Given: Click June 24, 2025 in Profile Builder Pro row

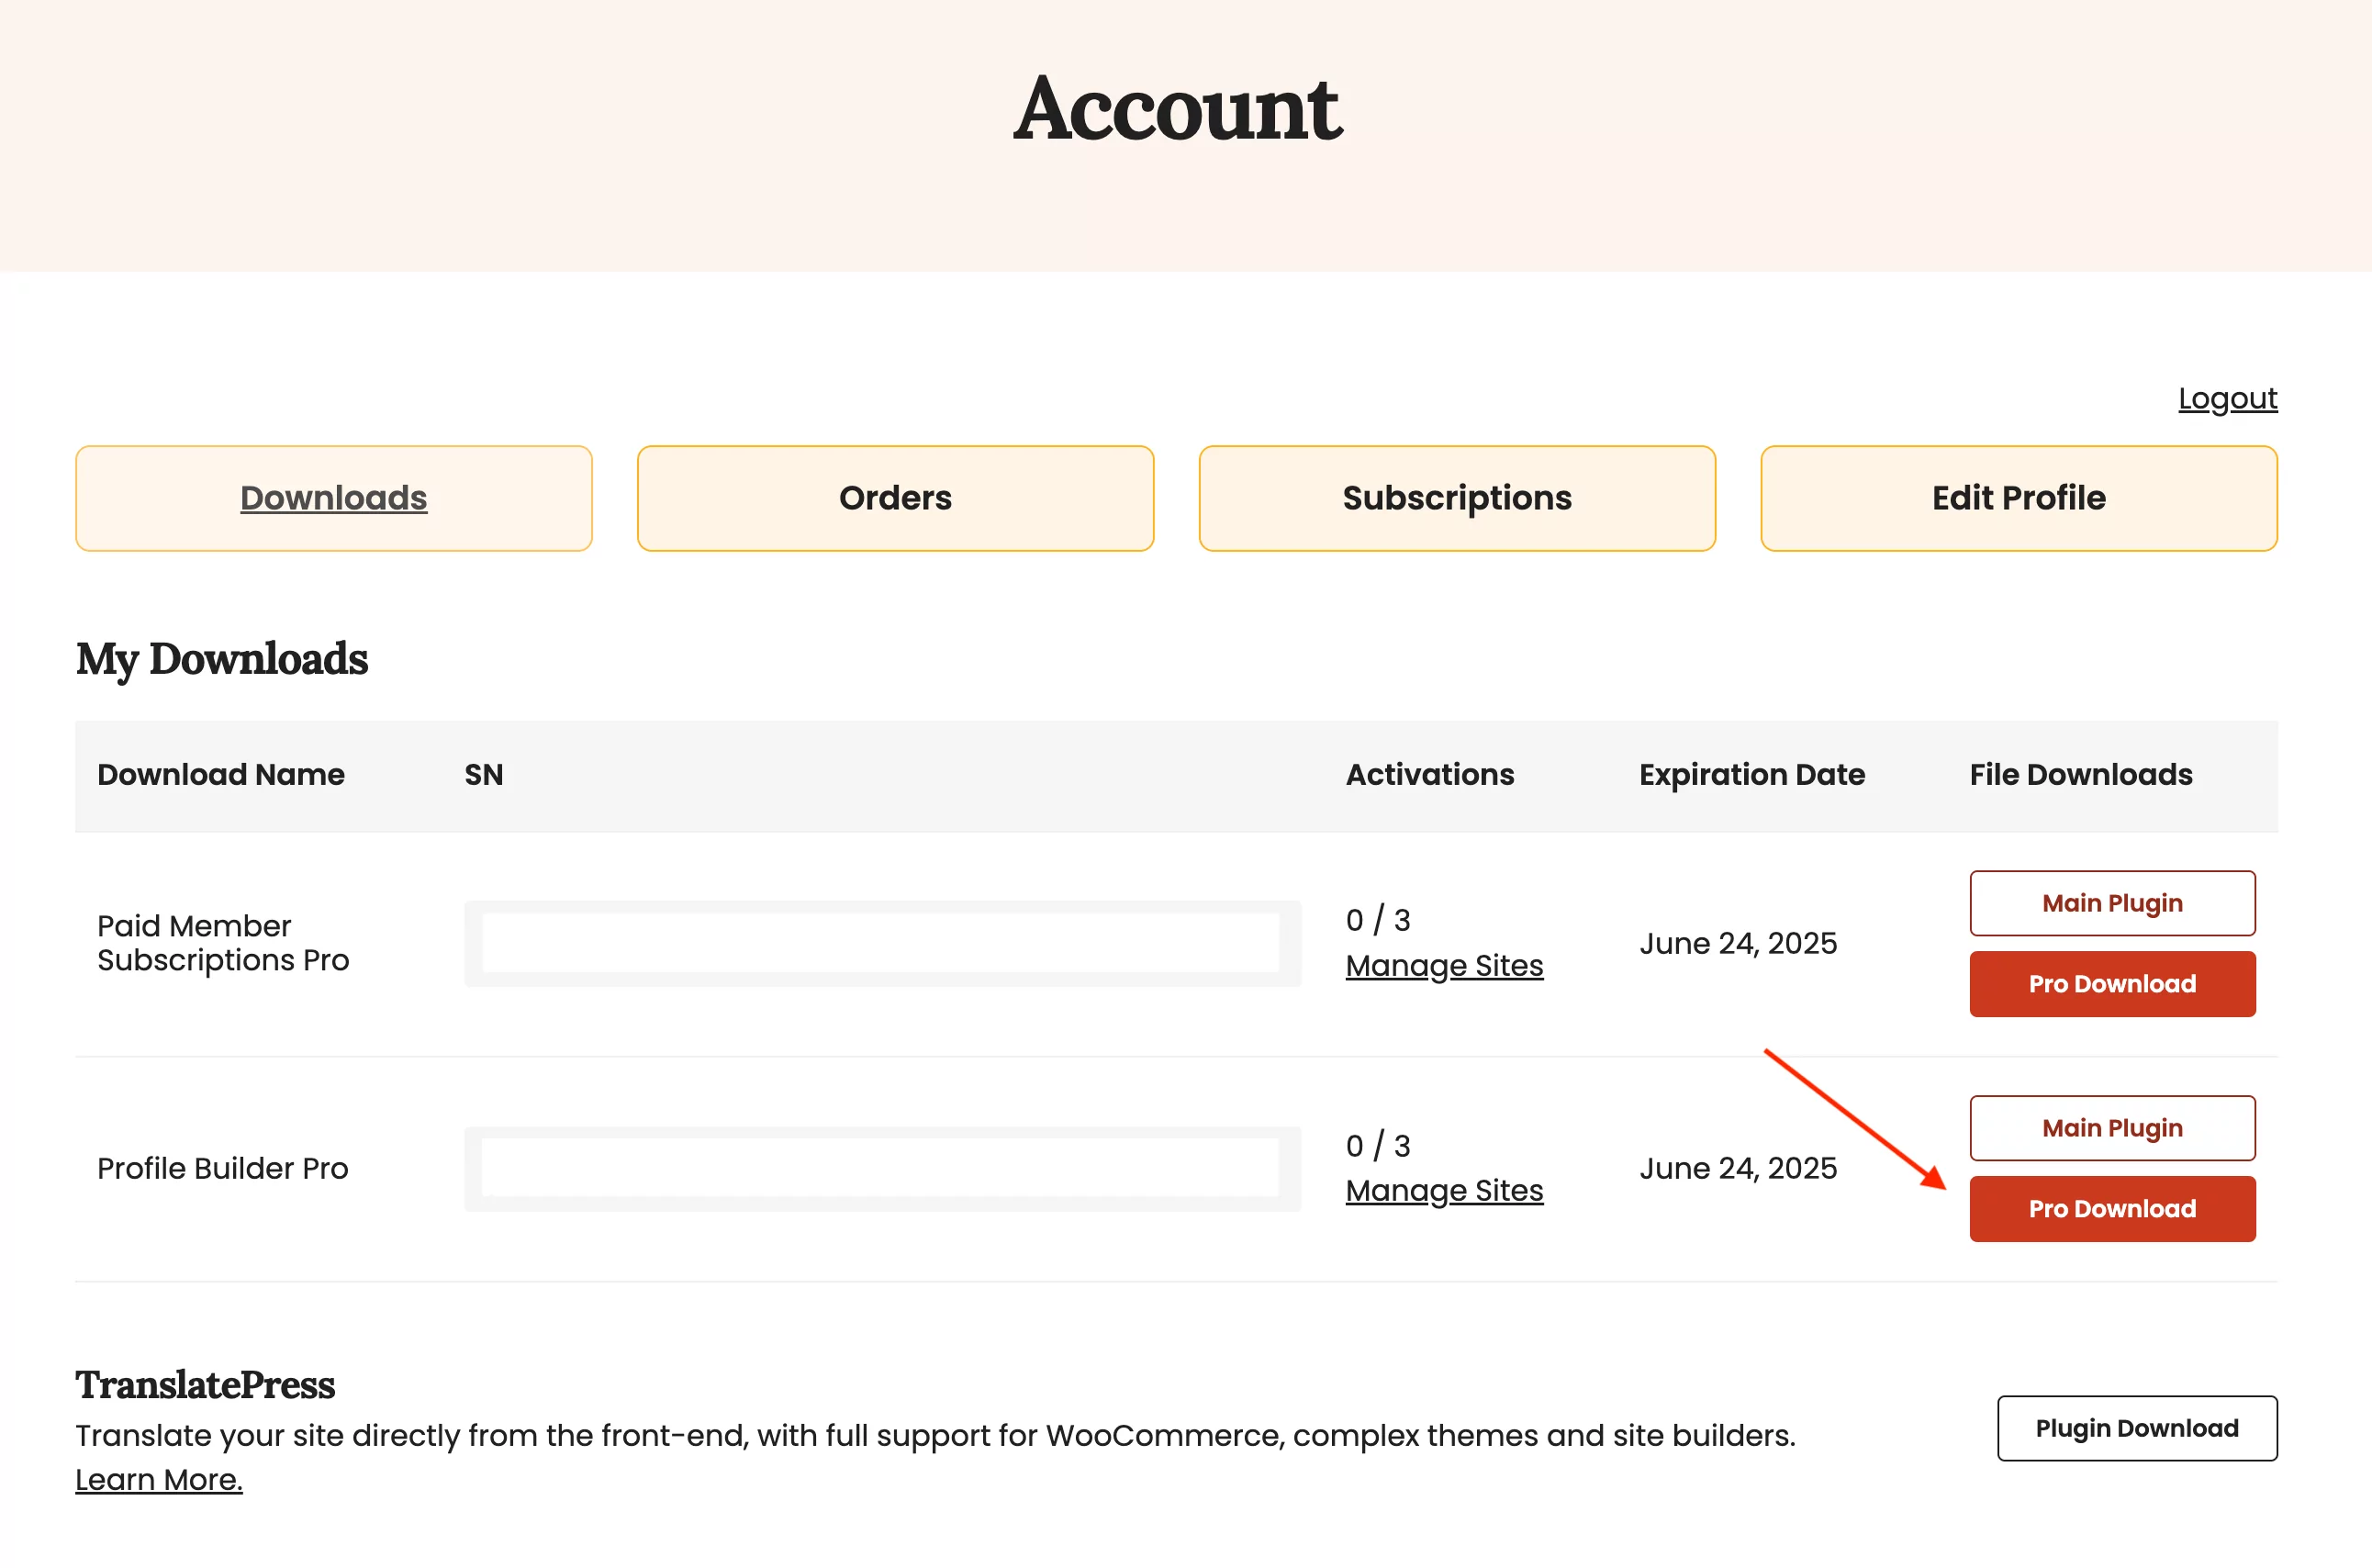Looking at the screenshot, I should click(x=1738, y=1168).
